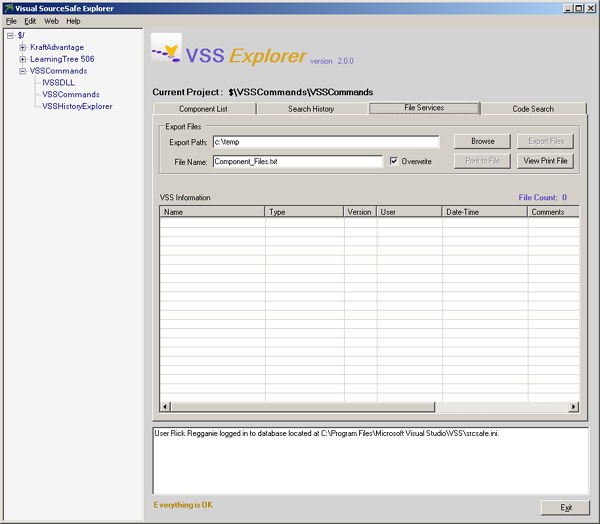600x524 pixels.
Task: Click the Export Path input field
Action: click(326, 142)
